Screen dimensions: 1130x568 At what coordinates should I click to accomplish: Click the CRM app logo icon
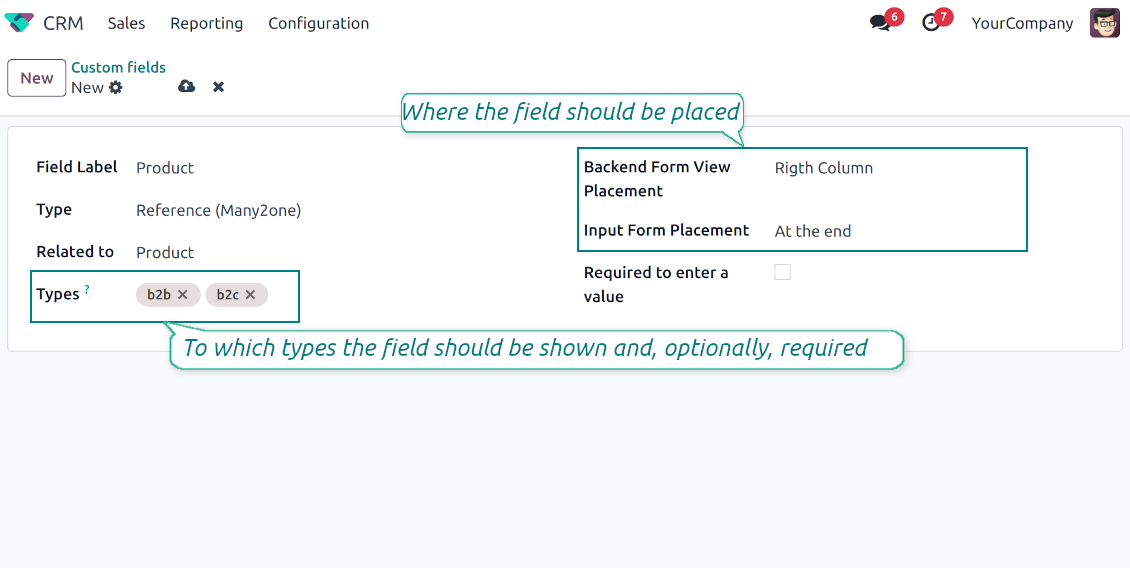click(19, 23)
